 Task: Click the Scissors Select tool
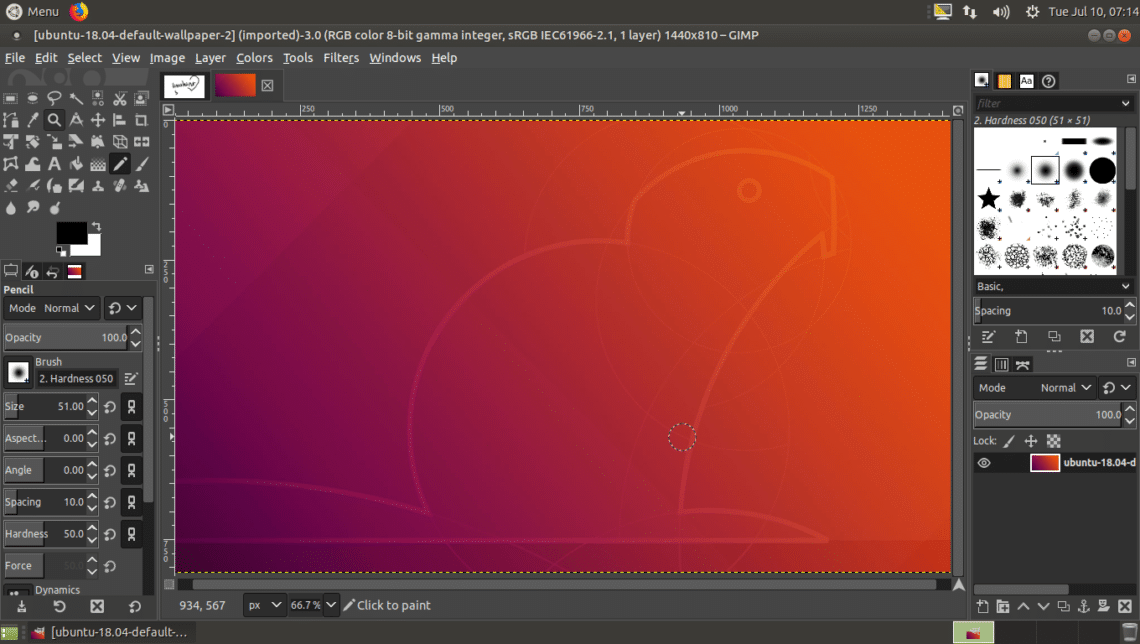pyautogui.click(x=119, y=98)
